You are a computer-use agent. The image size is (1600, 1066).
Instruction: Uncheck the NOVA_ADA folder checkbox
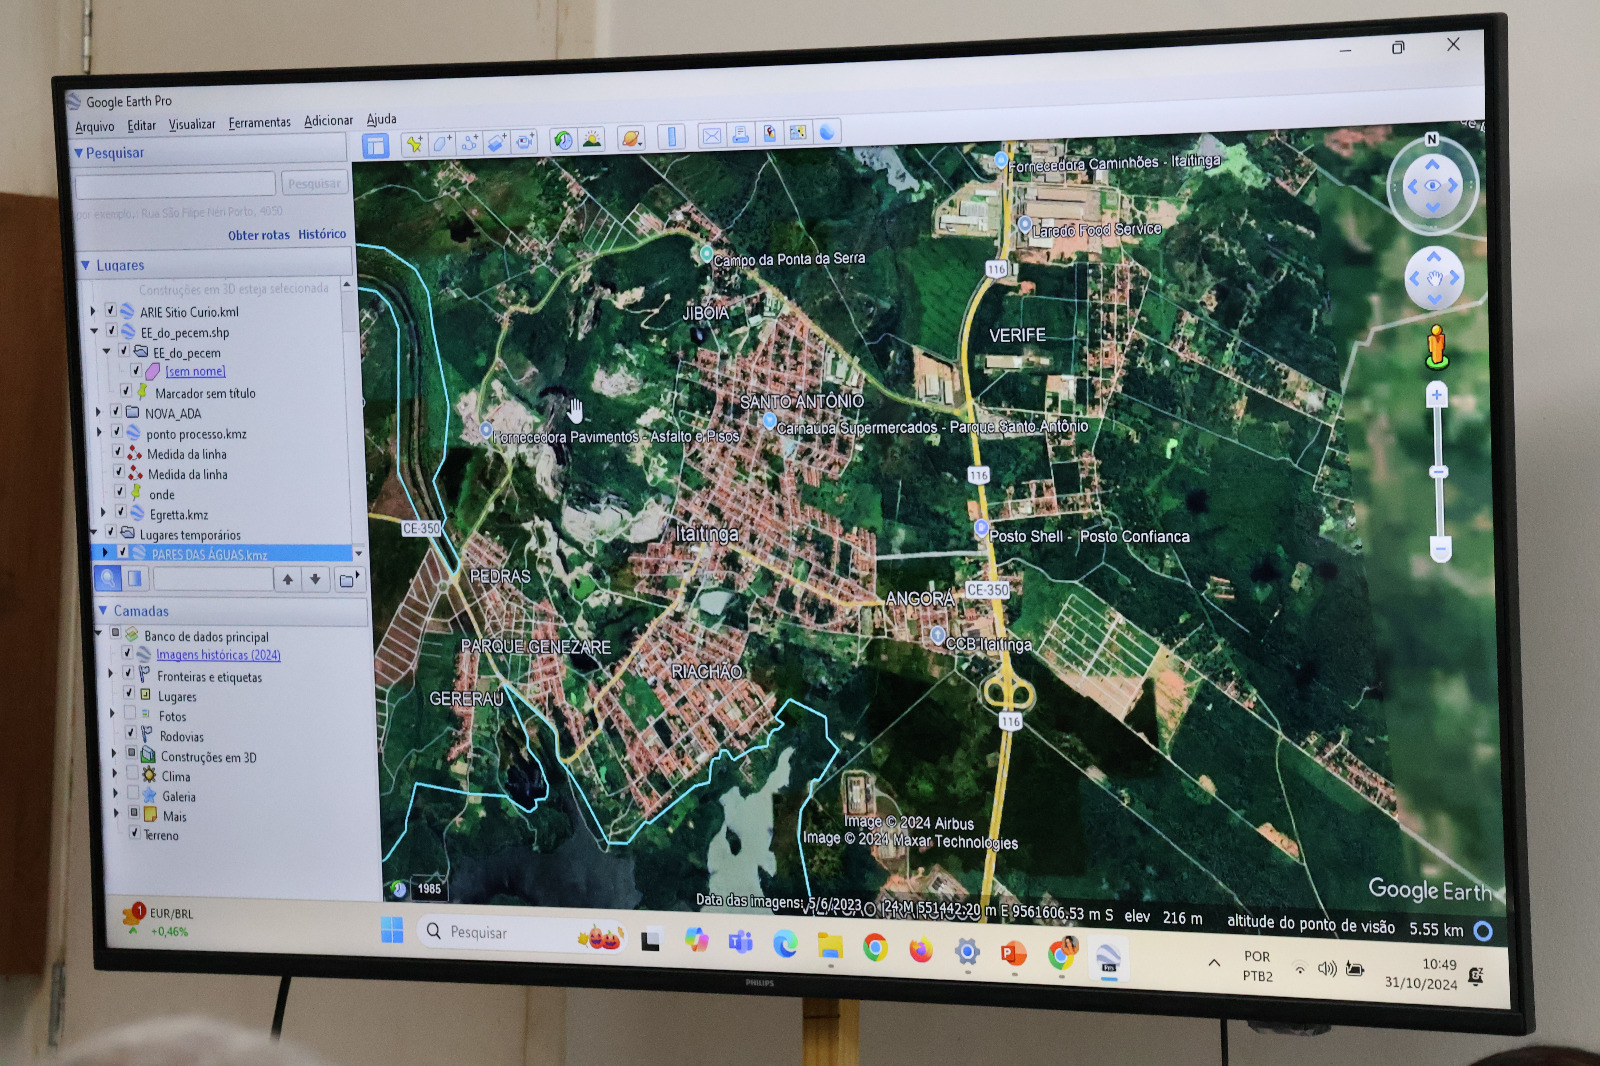[x=115, y=411]
